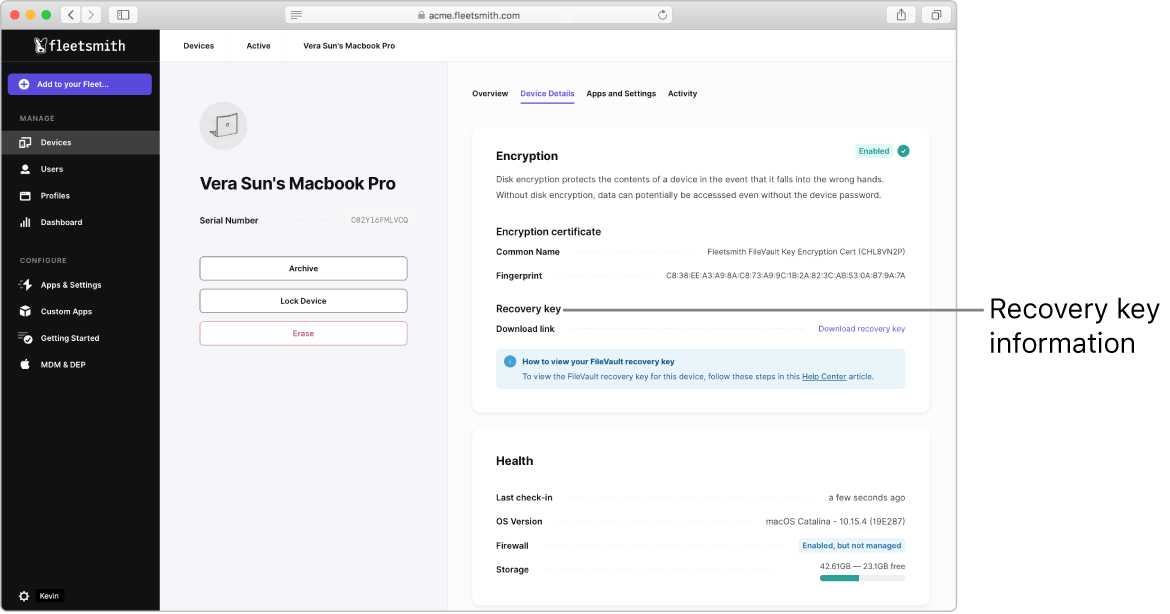Image resolution: width=1170 pixels, height=614 pixels.
Task: Click the Safari forward arrow
Action: (91, 15)
